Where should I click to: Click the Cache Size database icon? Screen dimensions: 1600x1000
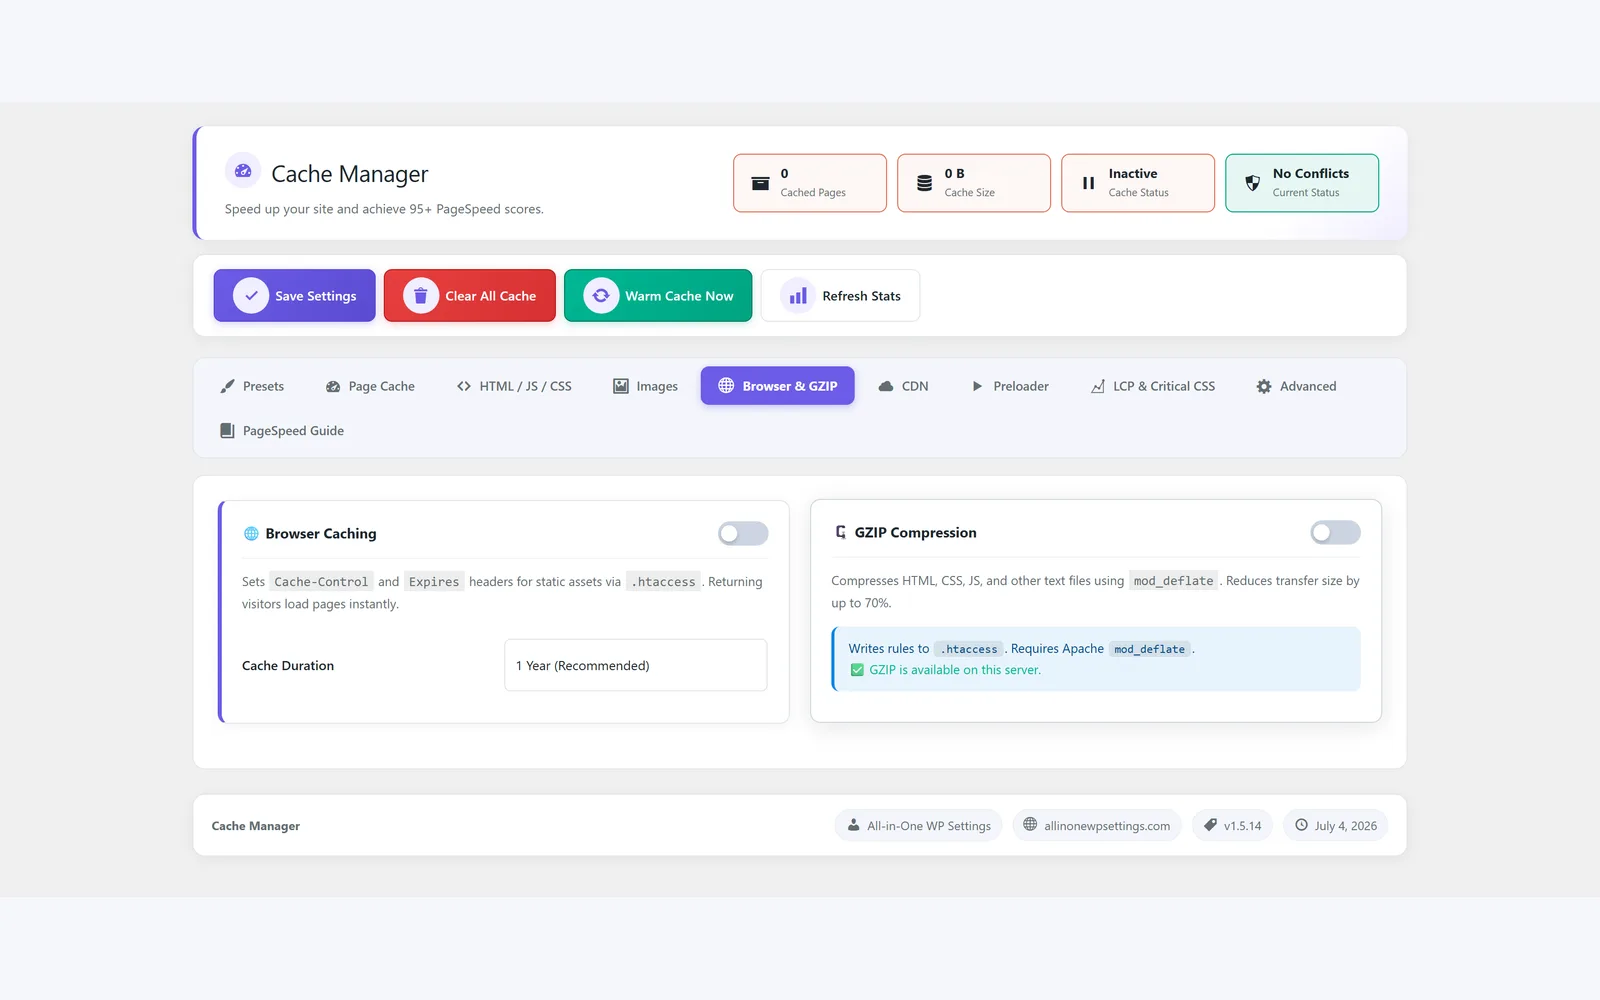click(x=924, y=183)
